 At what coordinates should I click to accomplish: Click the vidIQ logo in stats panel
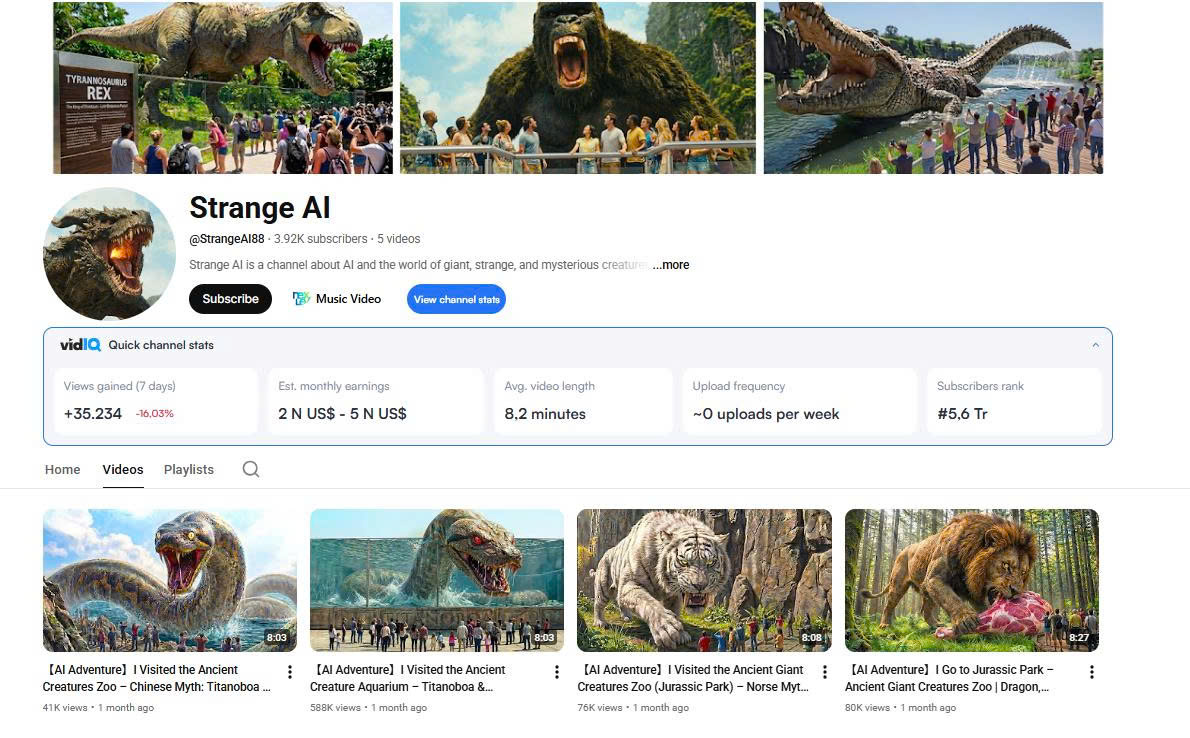coord(80,345)
